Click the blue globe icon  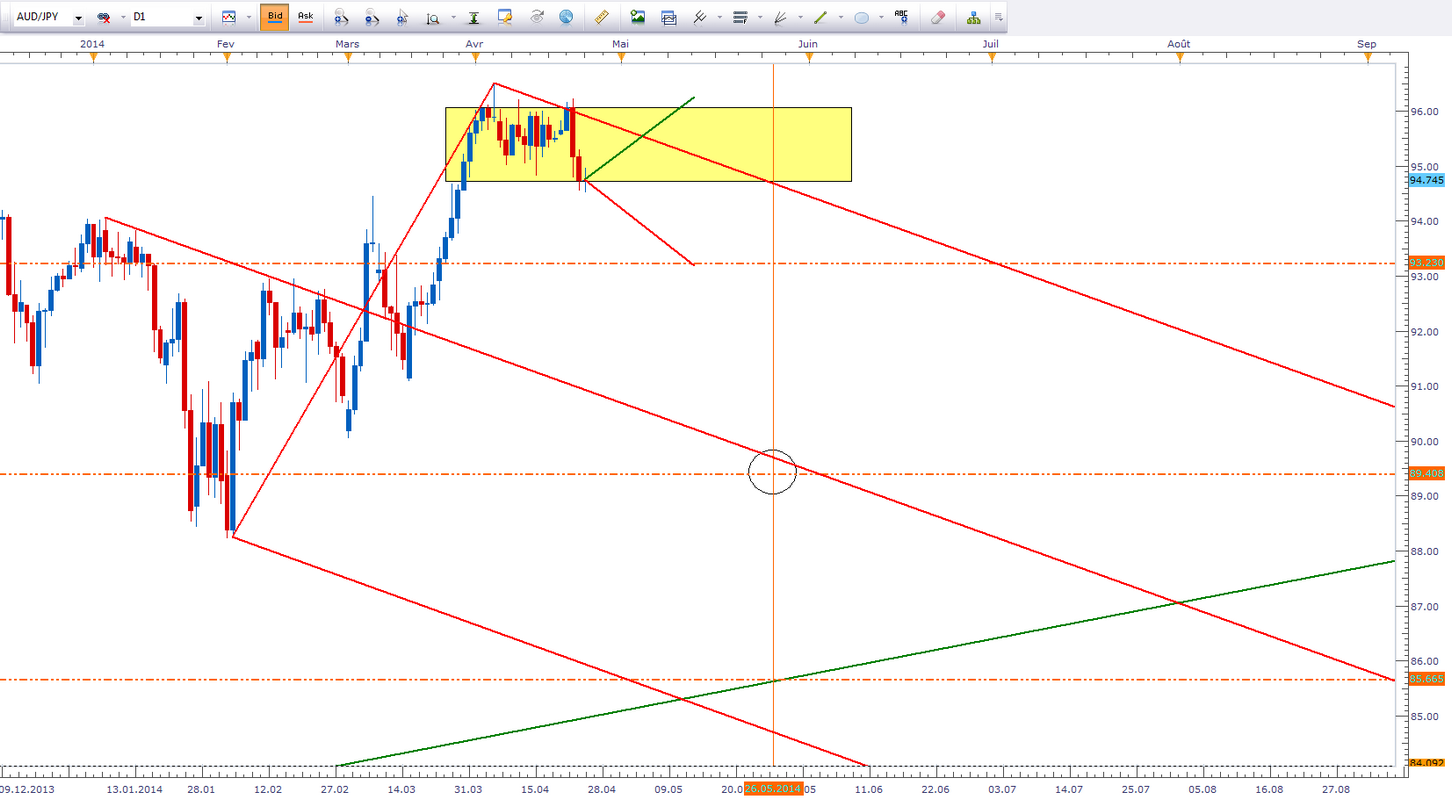(566, 17)
